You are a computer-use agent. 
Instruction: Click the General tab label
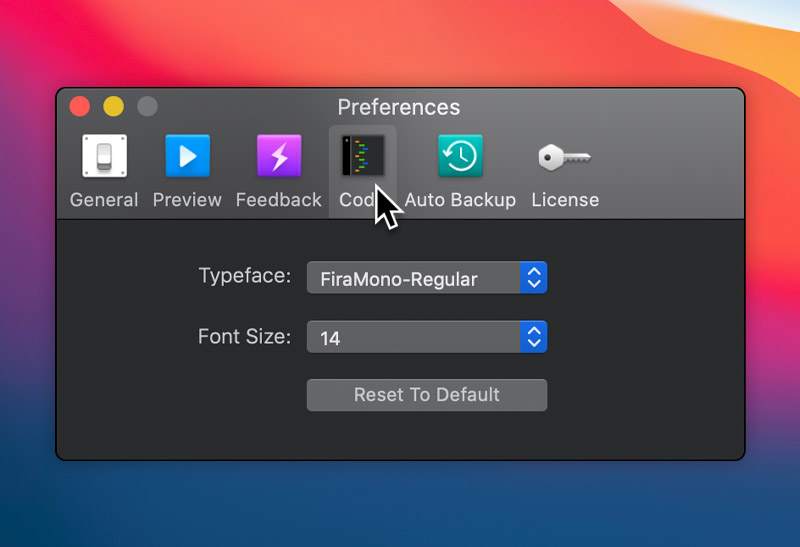coord(104,200)
